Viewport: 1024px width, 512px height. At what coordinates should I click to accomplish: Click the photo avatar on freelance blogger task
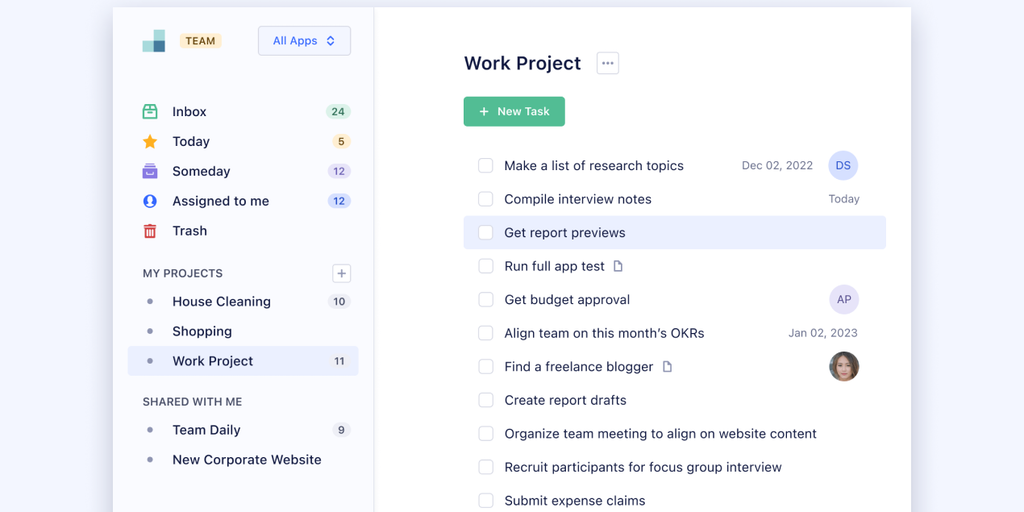pyautogui.click(x=844, y=367)
